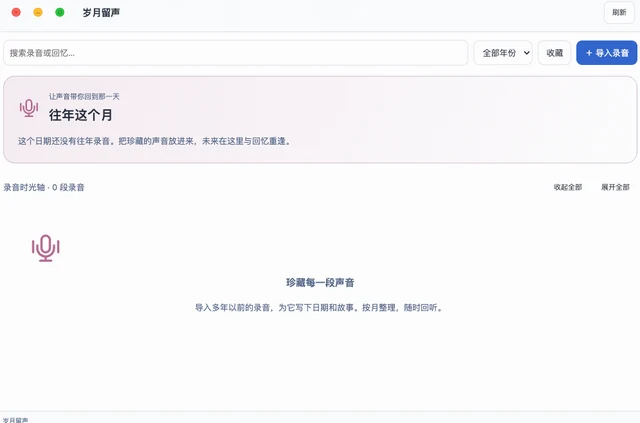Click the 让声音带你回到那一天 subtitle
The width and height of the screenshot is (640, 423).
(84, 96)
